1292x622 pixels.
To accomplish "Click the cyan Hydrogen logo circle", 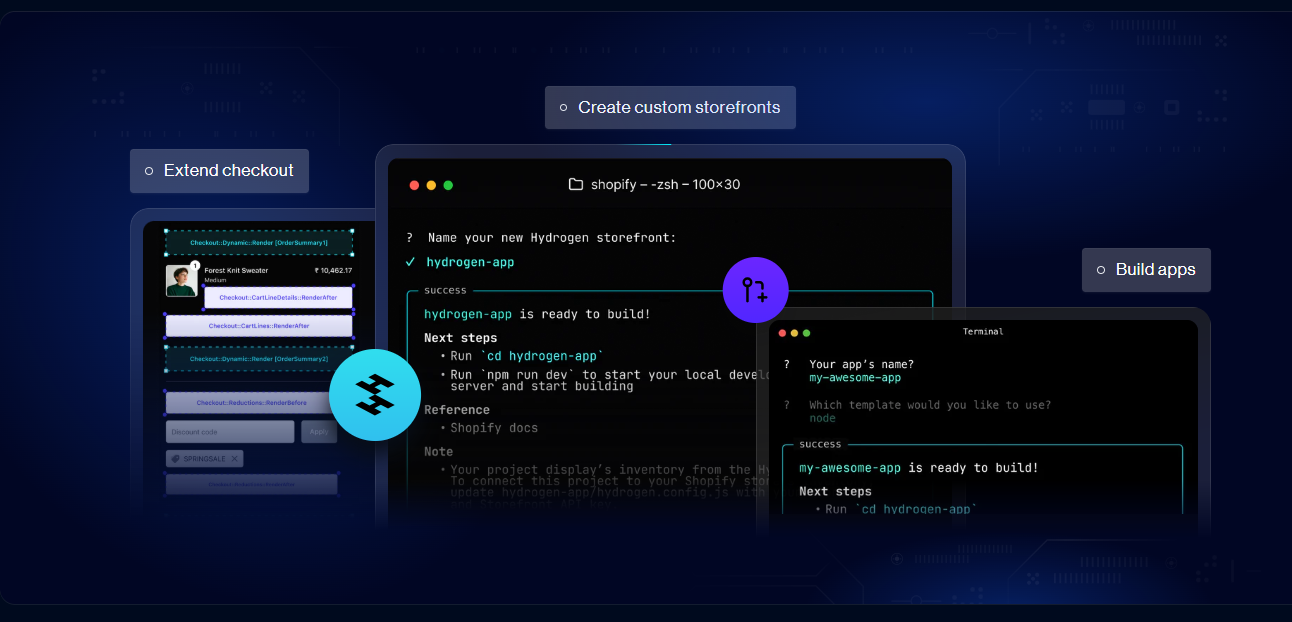I will tap(375, 395).
